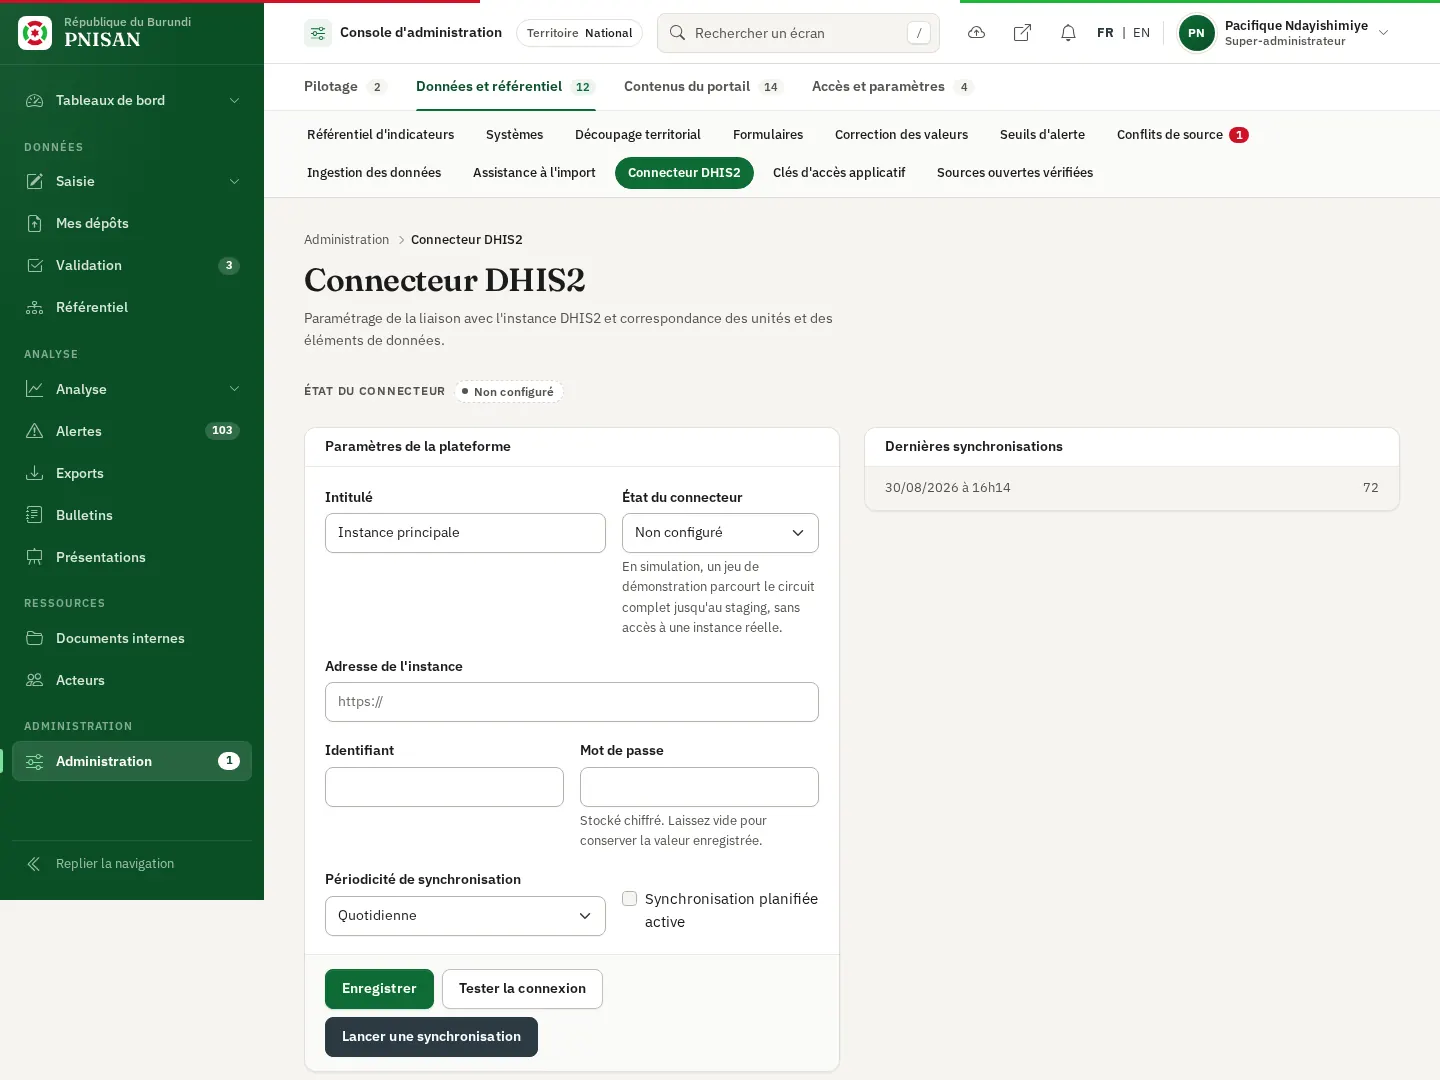Image resolution: width=1440 pixels, height=1080 pixels.
Task: Click the Intitulé input field
Action: click(x=465, y=533)
